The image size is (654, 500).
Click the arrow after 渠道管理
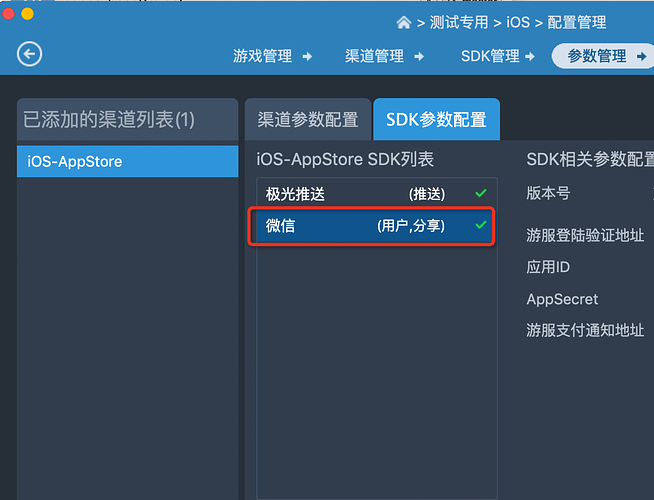click(419, 56)
